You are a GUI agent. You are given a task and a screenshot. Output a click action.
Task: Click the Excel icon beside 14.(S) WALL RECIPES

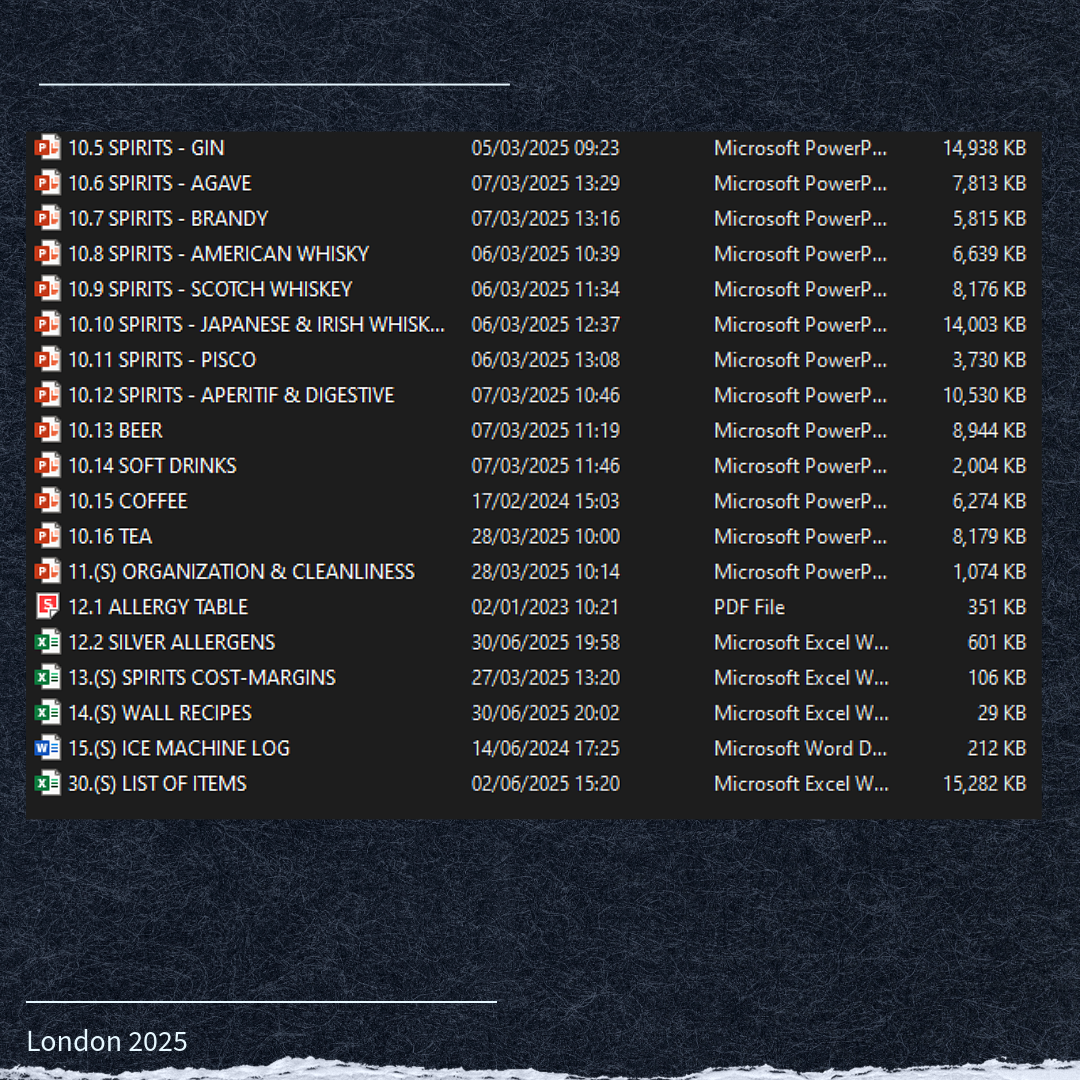[48, 713]
